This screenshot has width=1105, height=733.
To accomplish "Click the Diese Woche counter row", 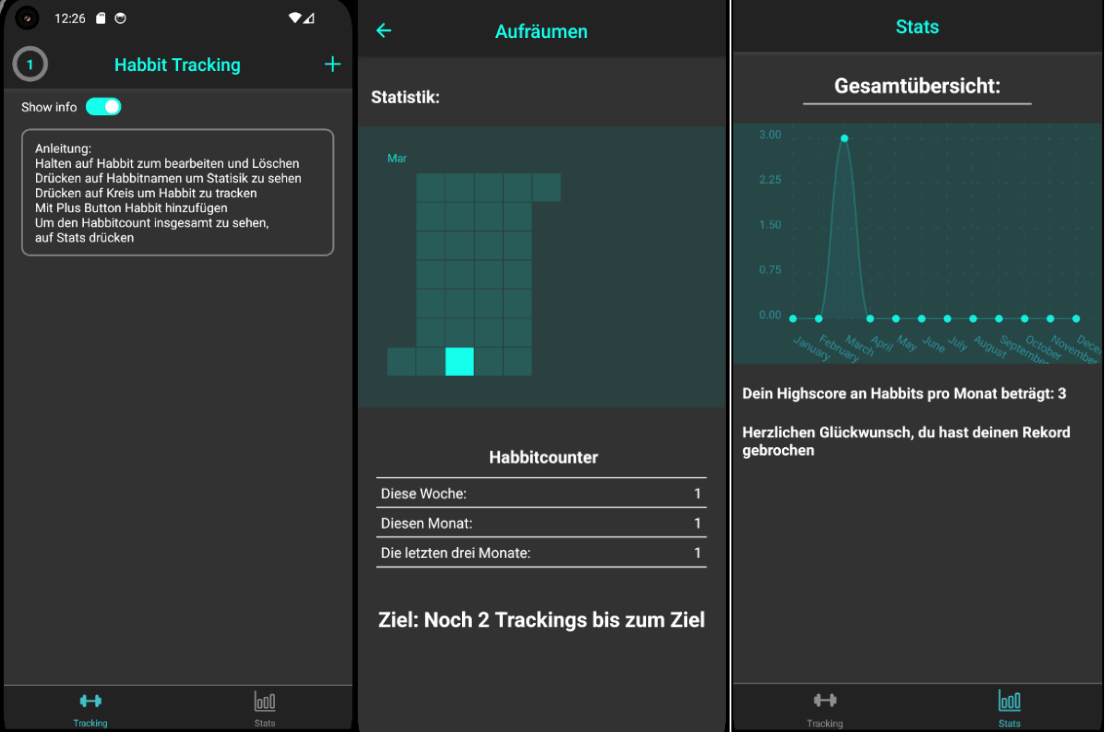I will tap(541, 493).
